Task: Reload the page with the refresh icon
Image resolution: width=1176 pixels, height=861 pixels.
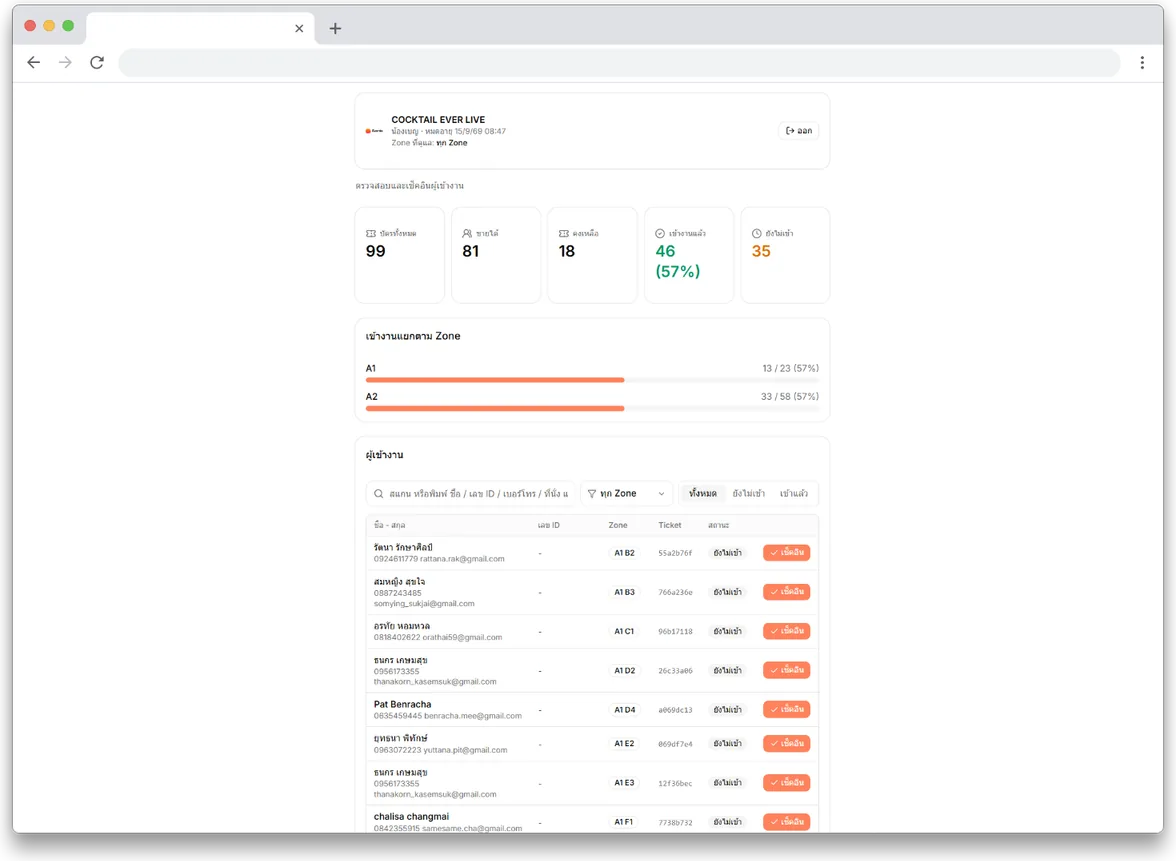Action: tap(97, 62)
